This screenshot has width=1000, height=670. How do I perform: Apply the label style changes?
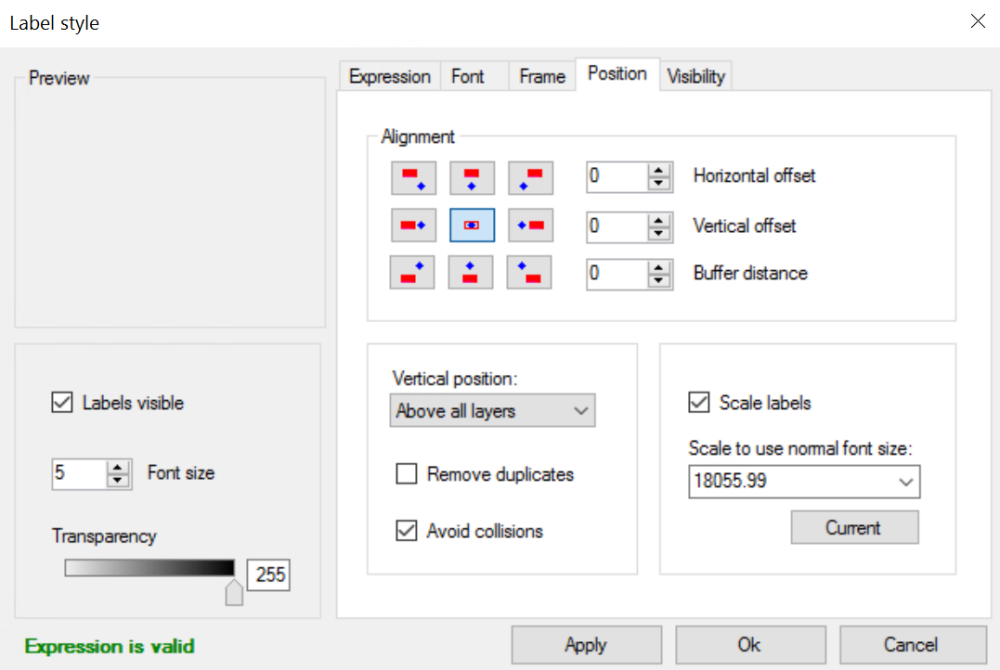586,644
